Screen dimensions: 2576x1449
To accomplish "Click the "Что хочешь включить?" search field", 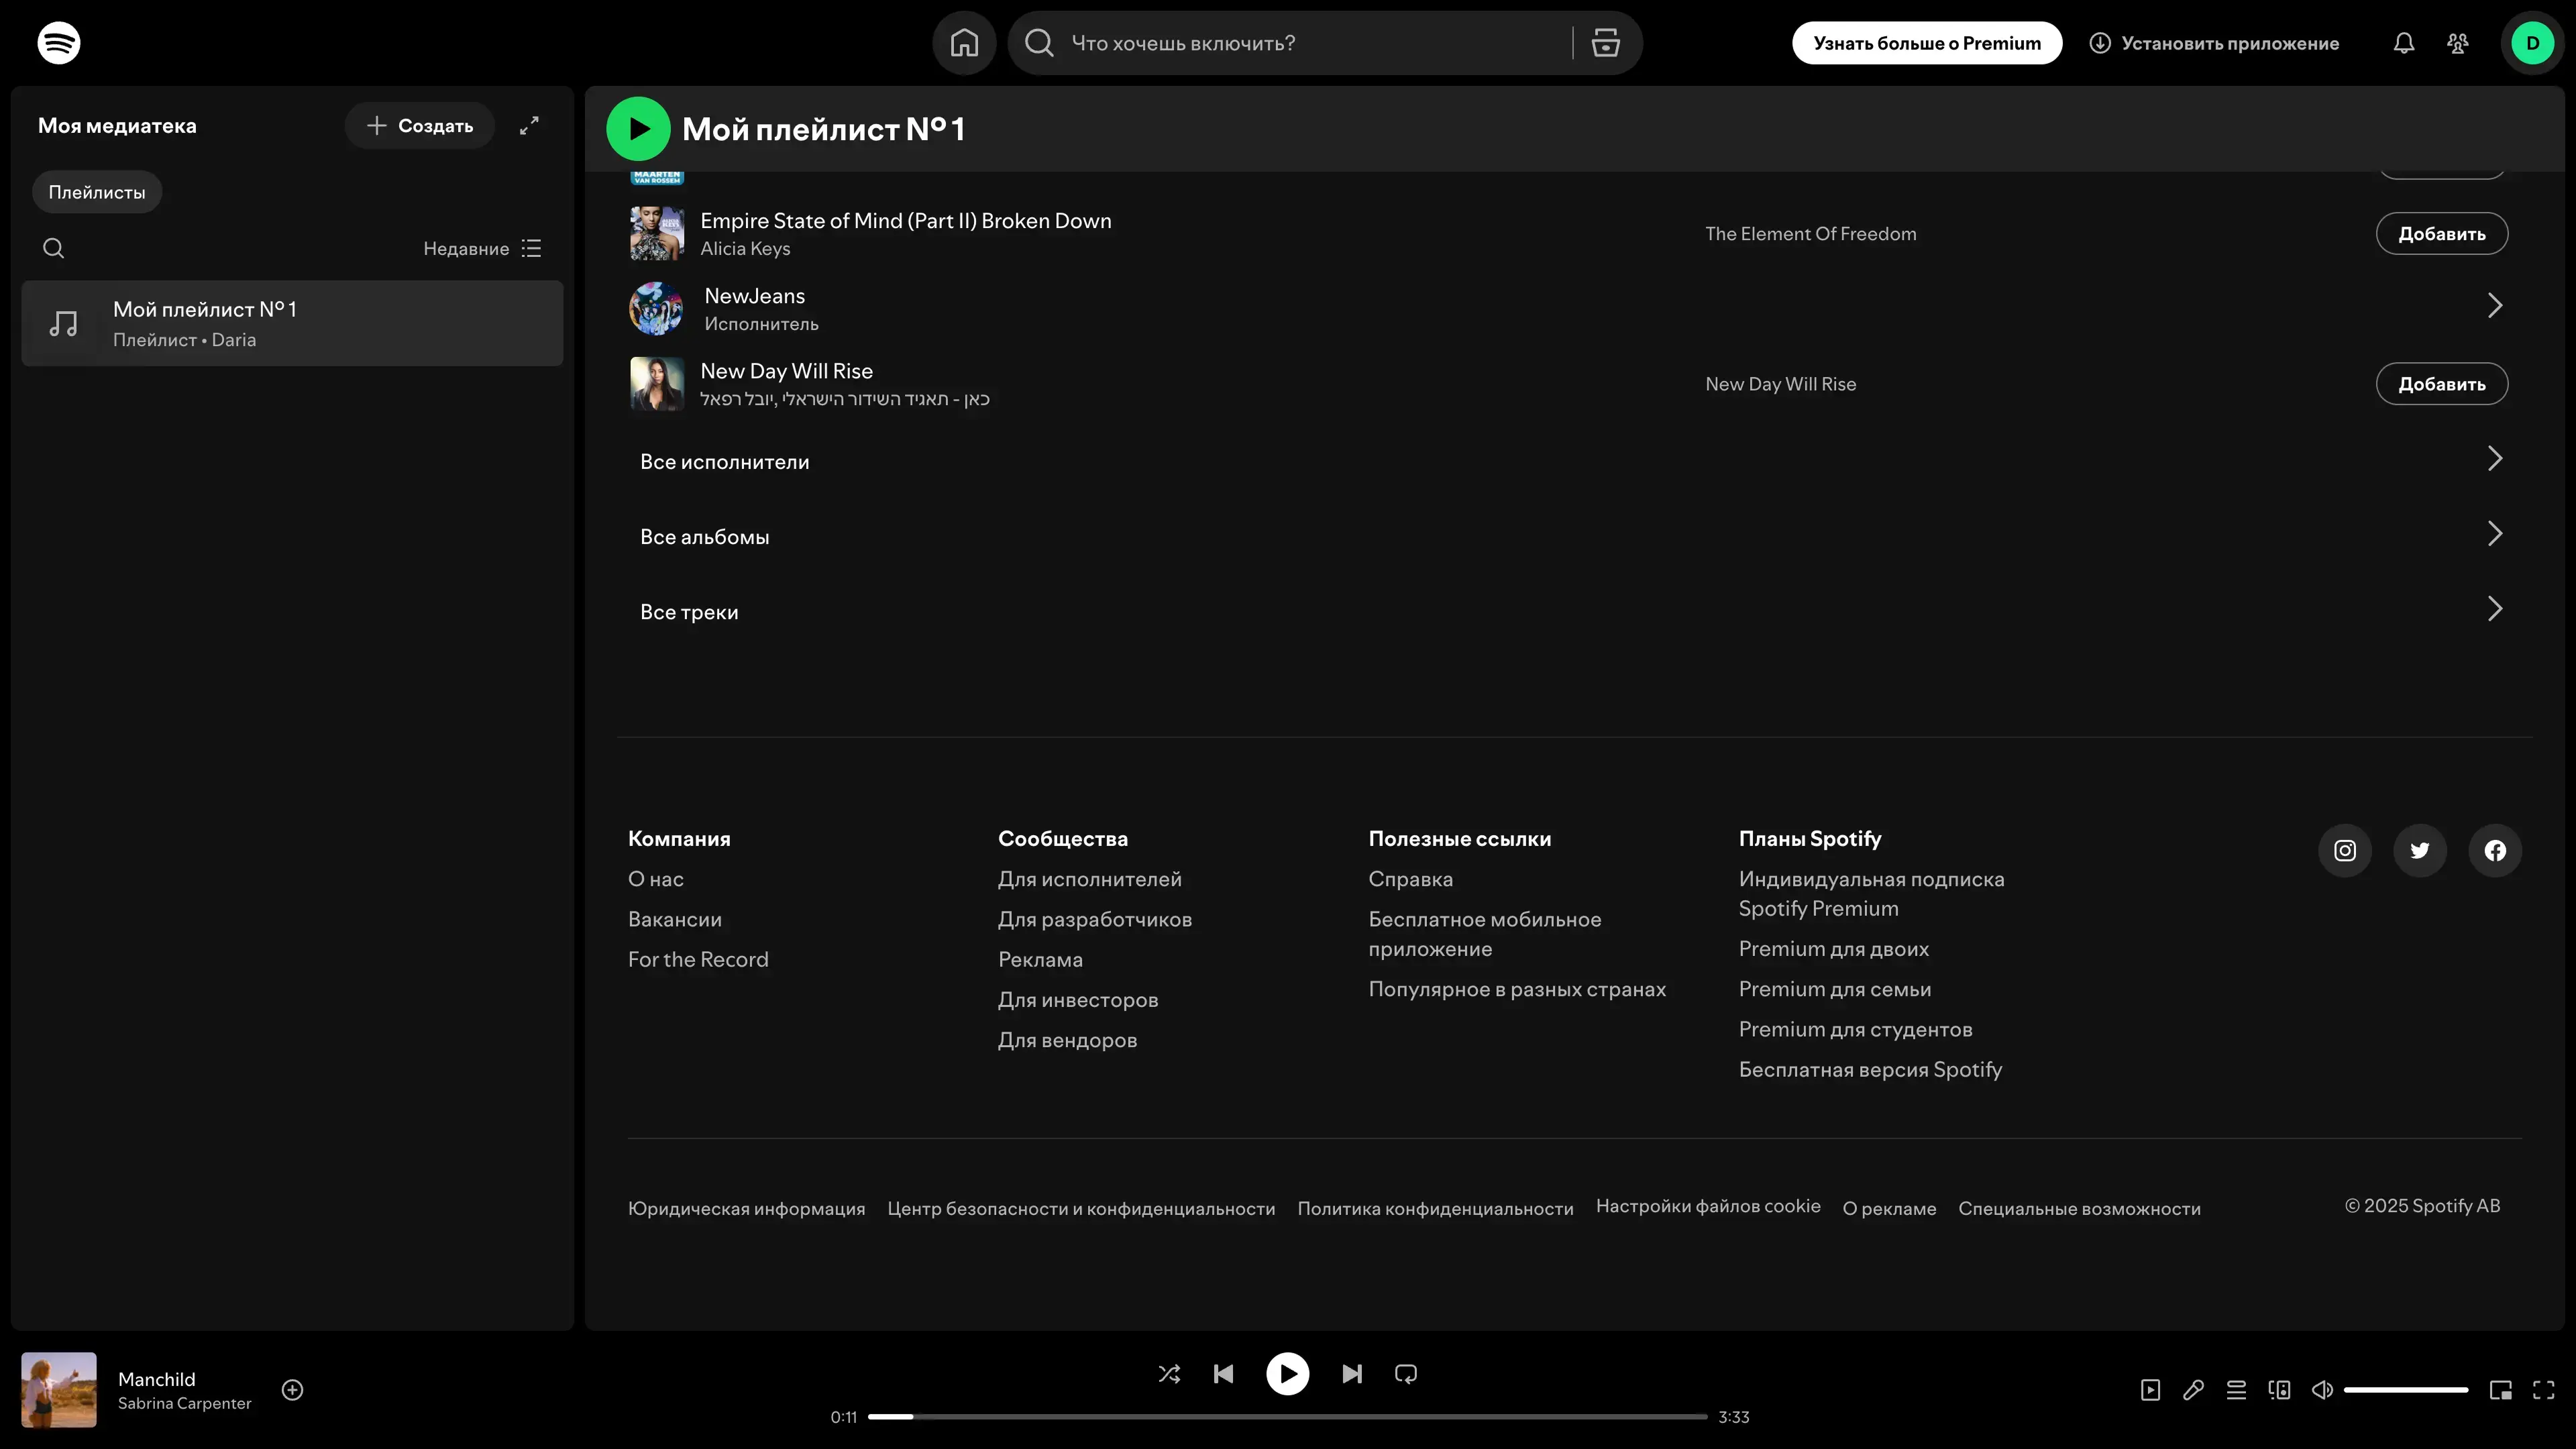I will point(1300,43).
